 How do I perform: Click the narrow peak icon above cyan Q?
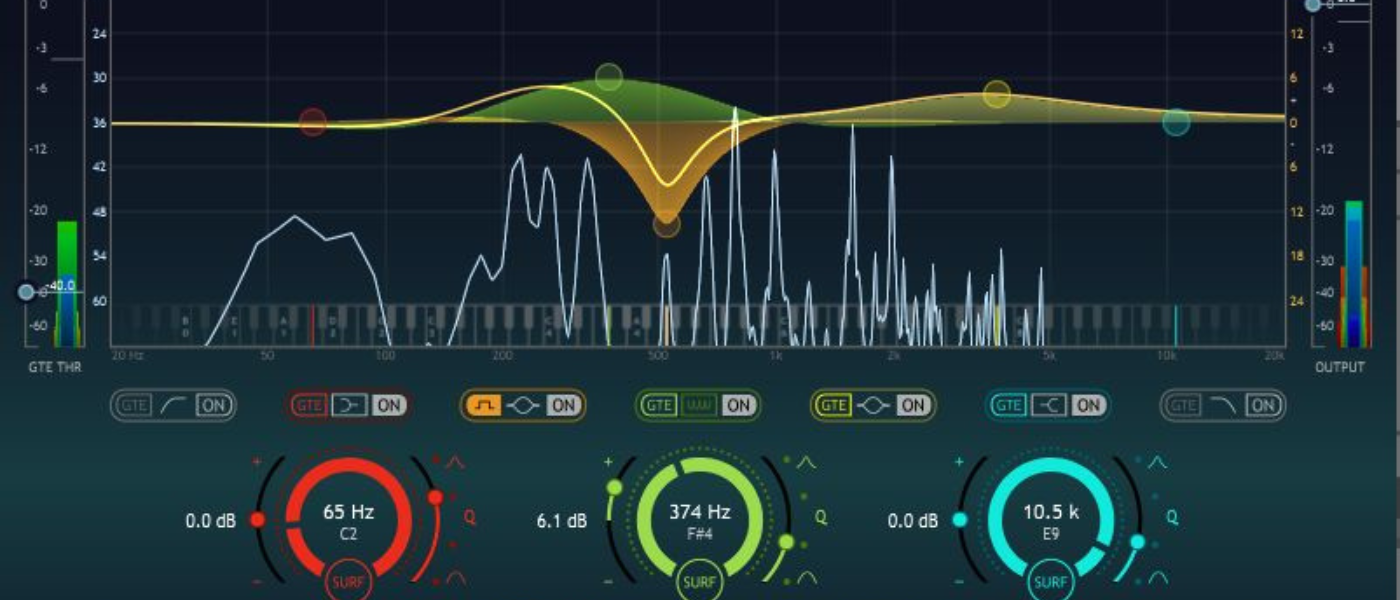tap(1157, 462)
